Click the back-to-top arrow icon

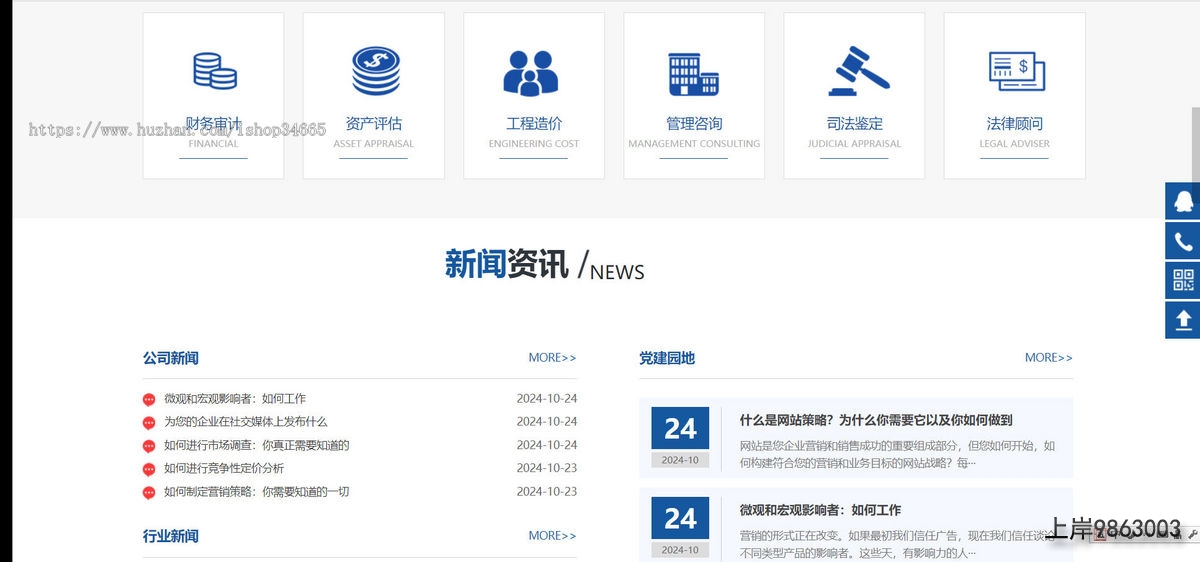1183,320
